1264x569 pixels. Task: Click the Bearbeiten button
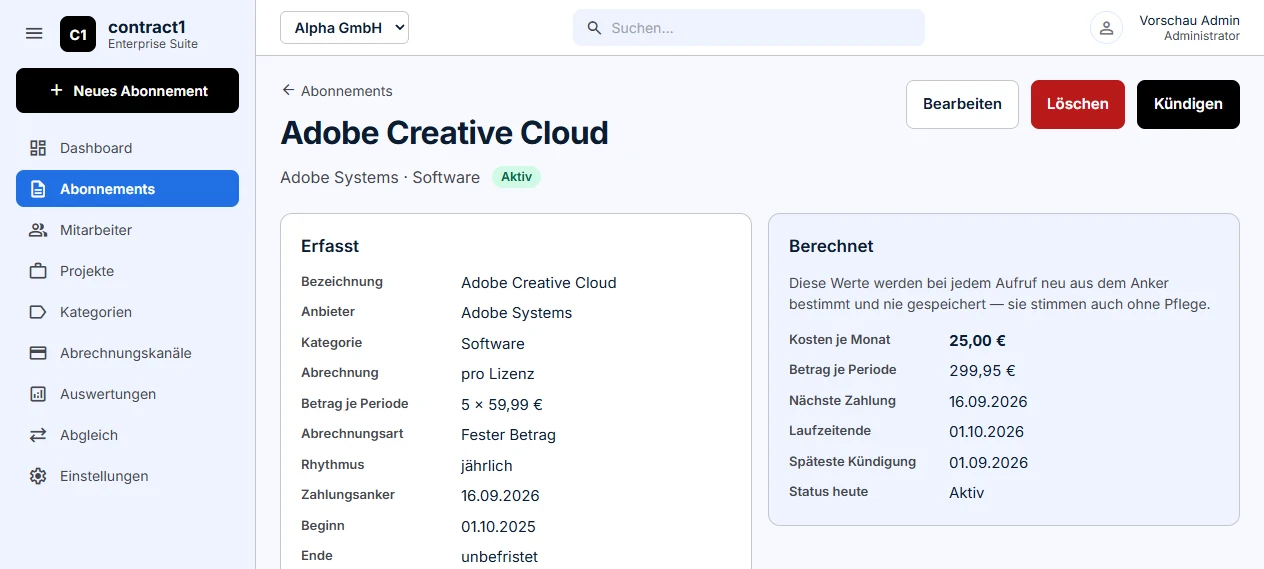pos(962,104)
